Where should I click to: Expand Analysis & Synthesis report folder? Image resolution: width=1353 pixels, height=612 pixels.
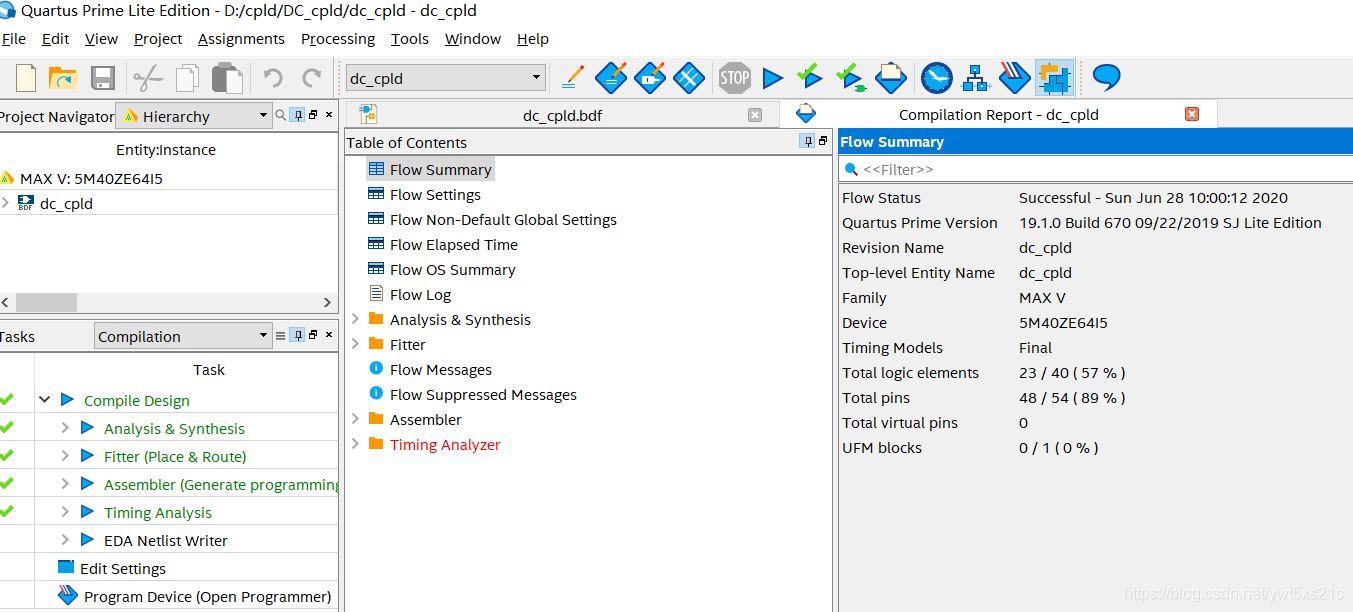click(x=355, y=319)
